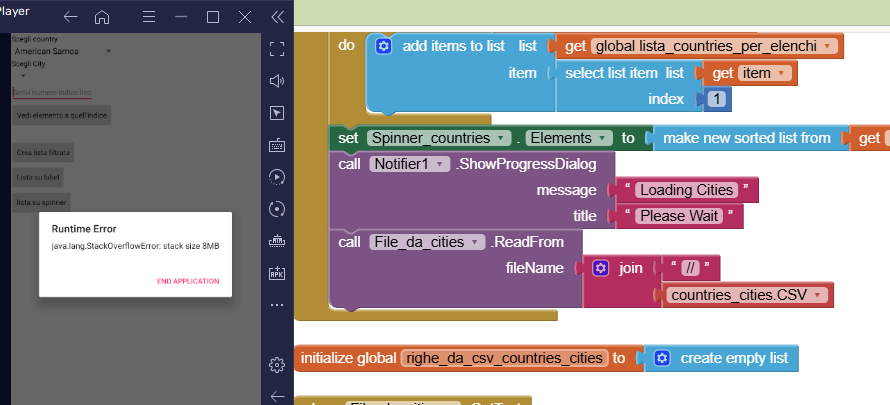This screenshot has width=890, height=405.
Task: Click the add items to list mutator gear
Action: 382,46
